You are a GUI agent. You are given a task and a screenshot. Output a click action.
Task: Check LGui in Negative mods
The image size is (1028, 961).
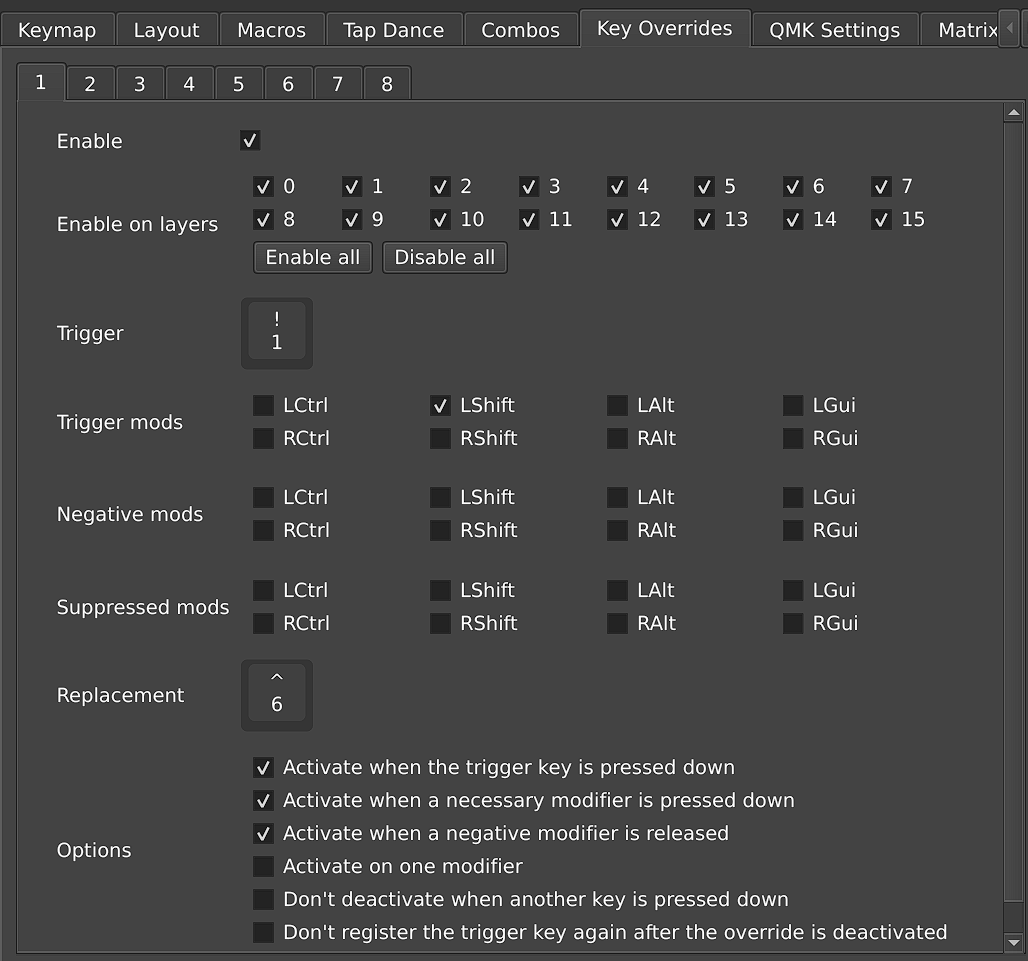[793, 498]
